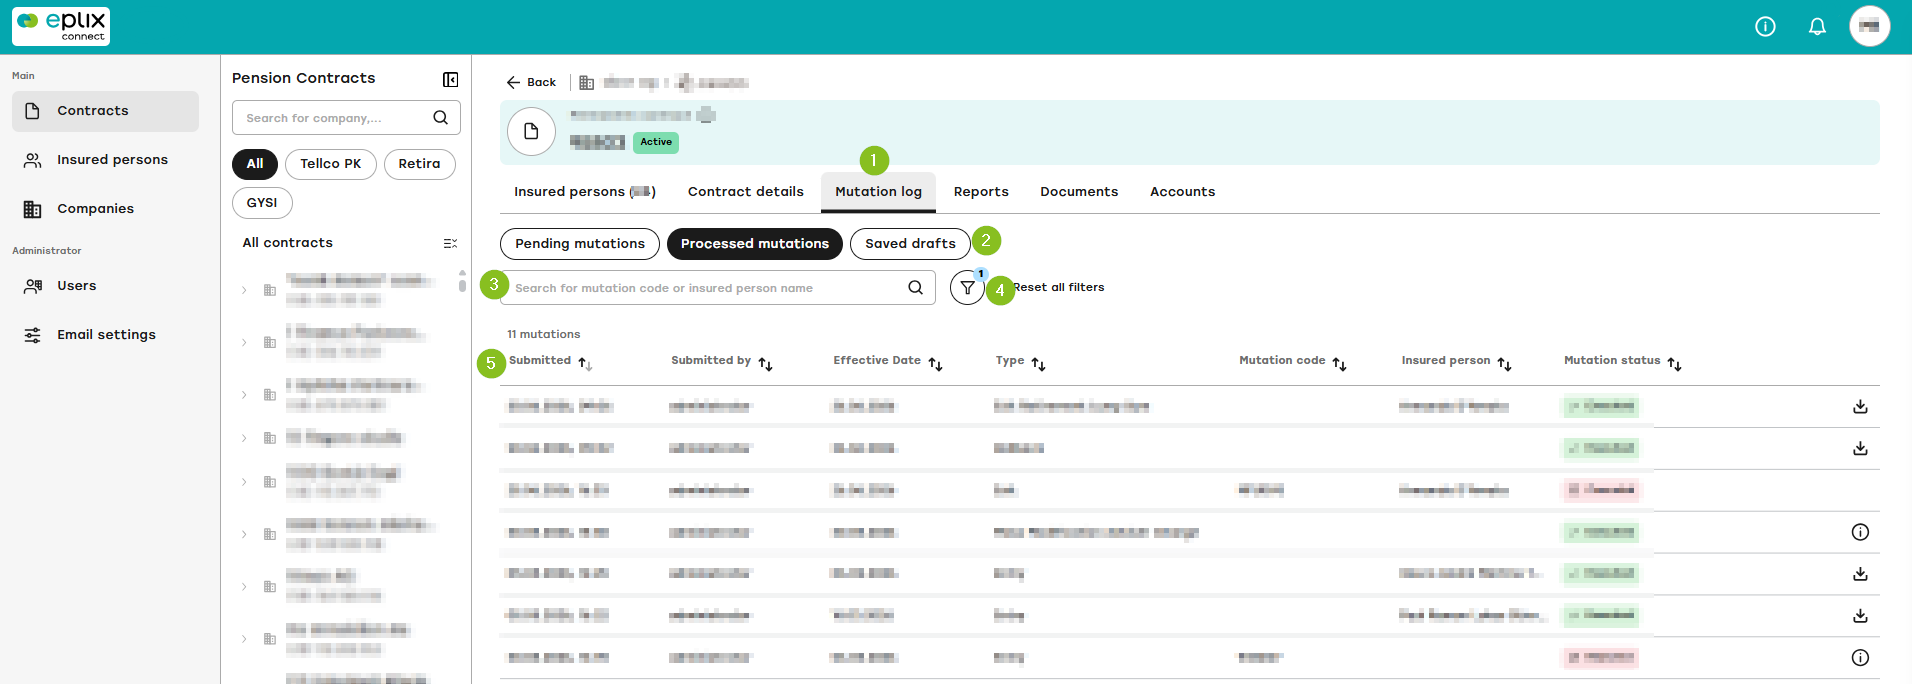Click the search magnifier in company search

coord(440,118)
